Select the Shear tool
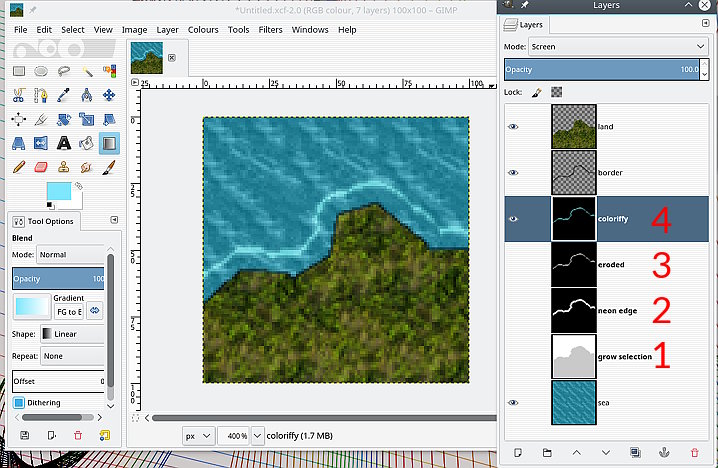Image resolution: width=718 pixels, height=468 pixels. pos(109,120)
